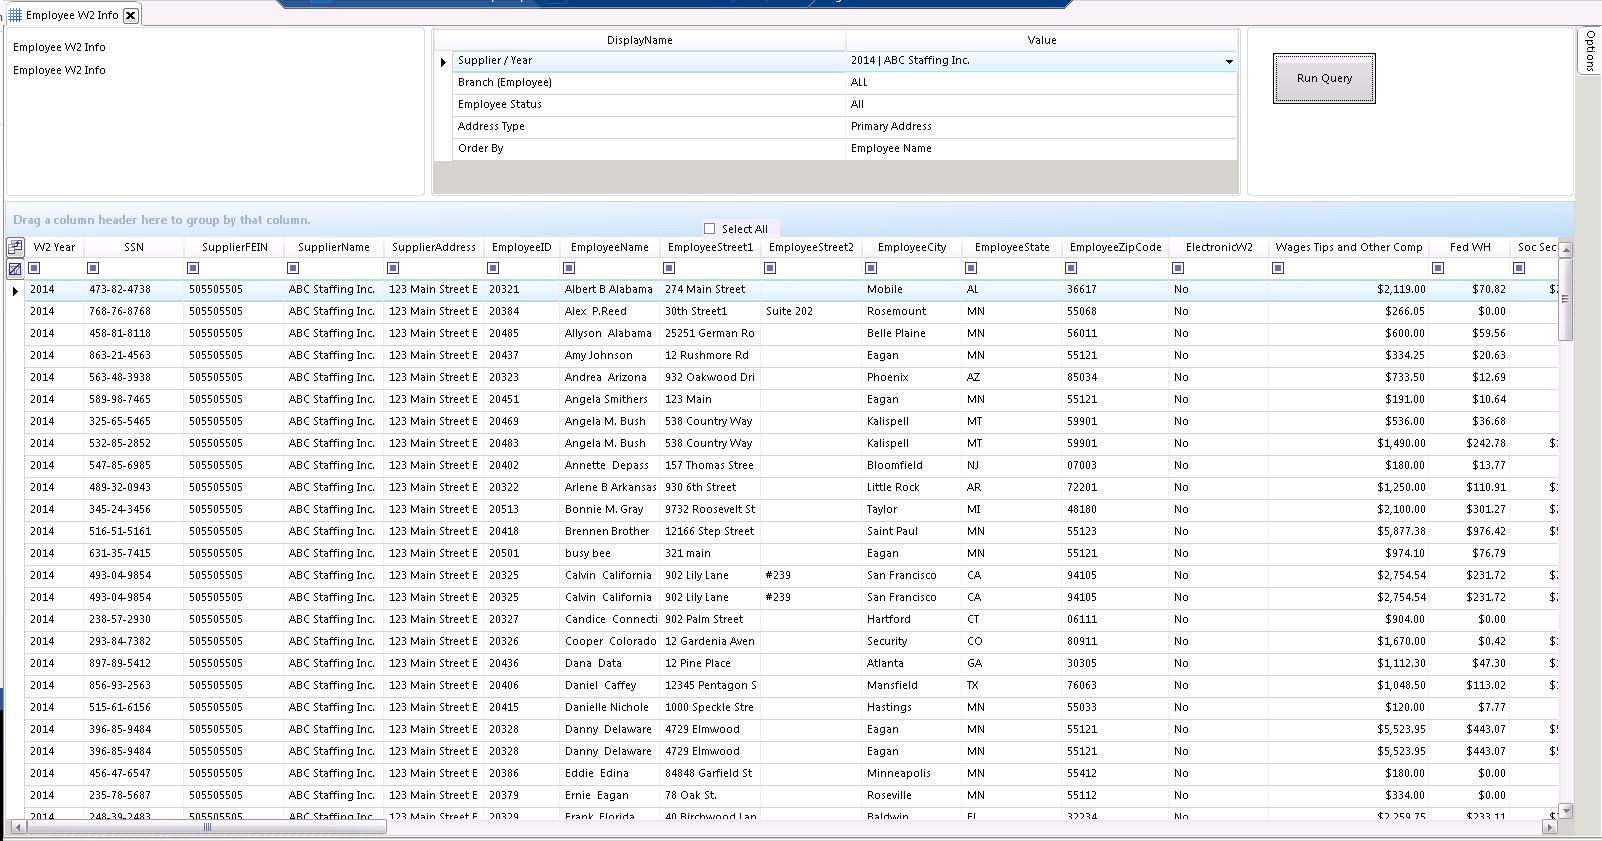The image size is (1602, 841).
Task: Open the Options side panel tab
Action: click(x=1589, y=50)
